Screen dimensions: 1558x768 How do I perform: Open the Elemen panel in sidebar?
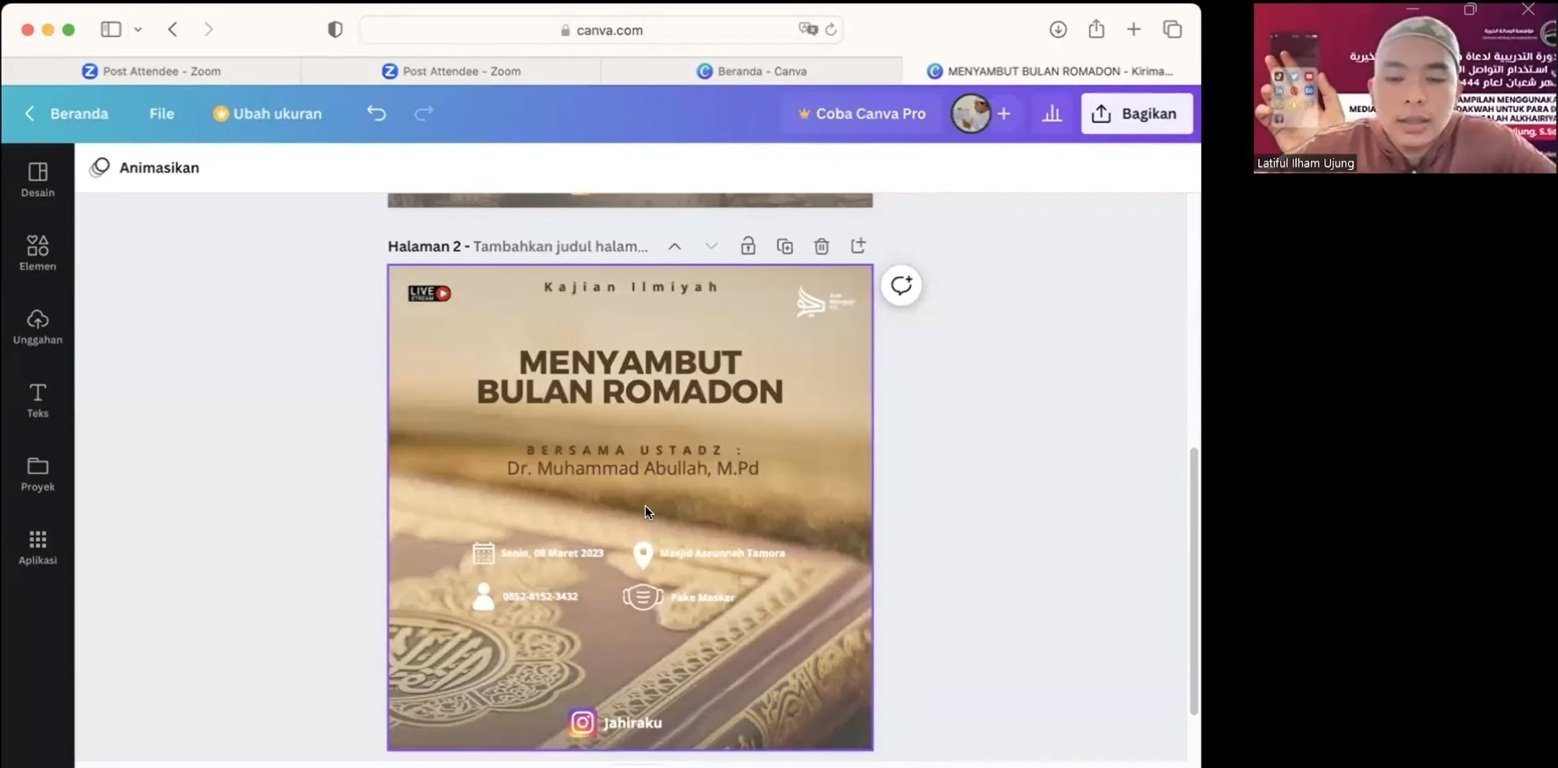point(37,252)
